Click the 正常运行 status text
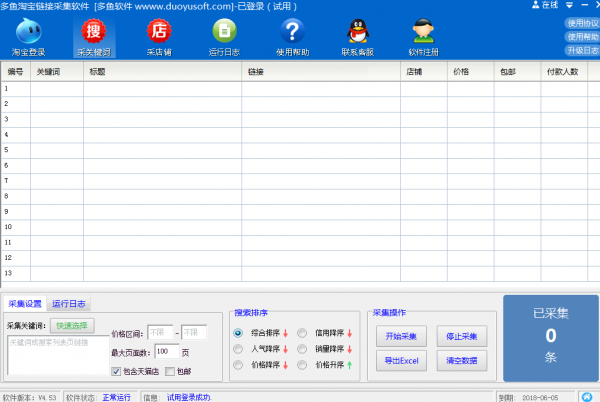This screenshot has width=600, height=402. (116, 397)
